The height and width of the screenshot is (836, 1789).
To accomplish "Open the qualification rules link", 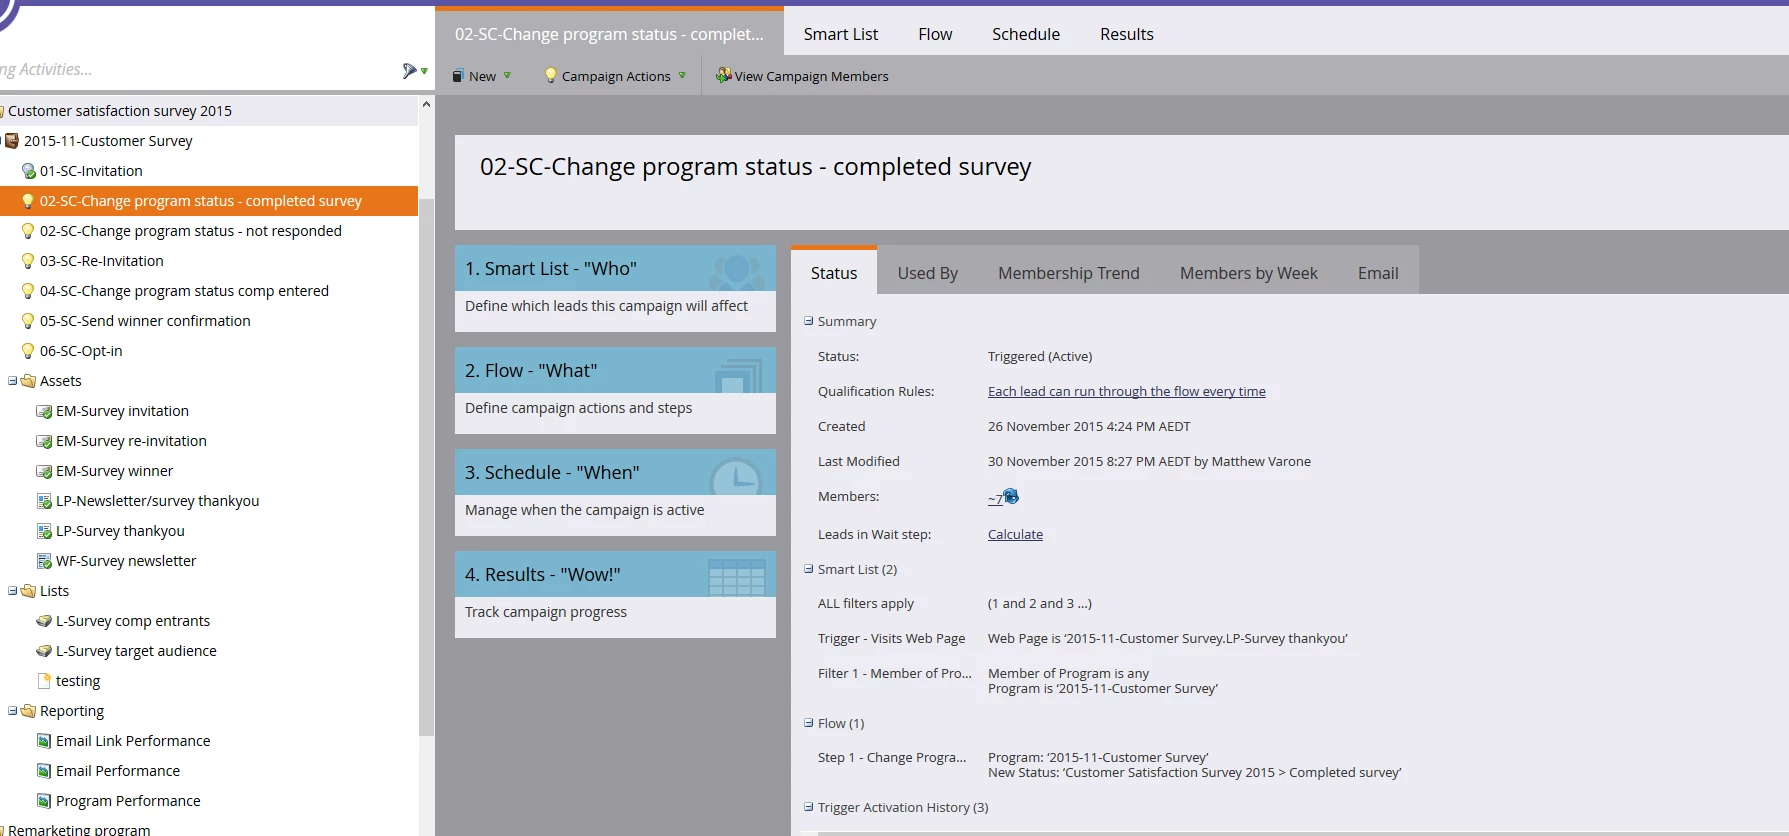I will click(1126, 391).
